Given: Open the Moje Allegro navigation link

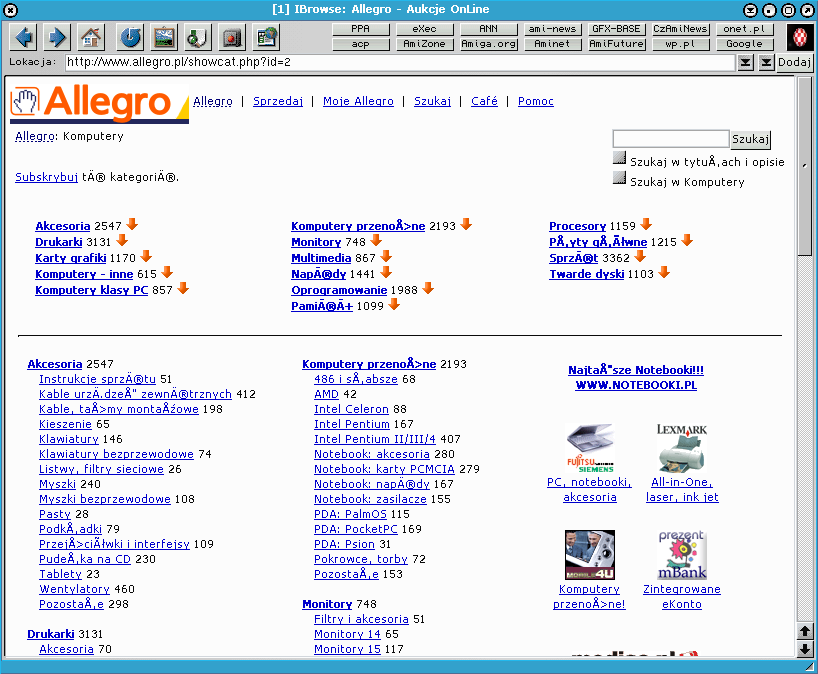Looking at the screenshot, I should coord(358,101).
